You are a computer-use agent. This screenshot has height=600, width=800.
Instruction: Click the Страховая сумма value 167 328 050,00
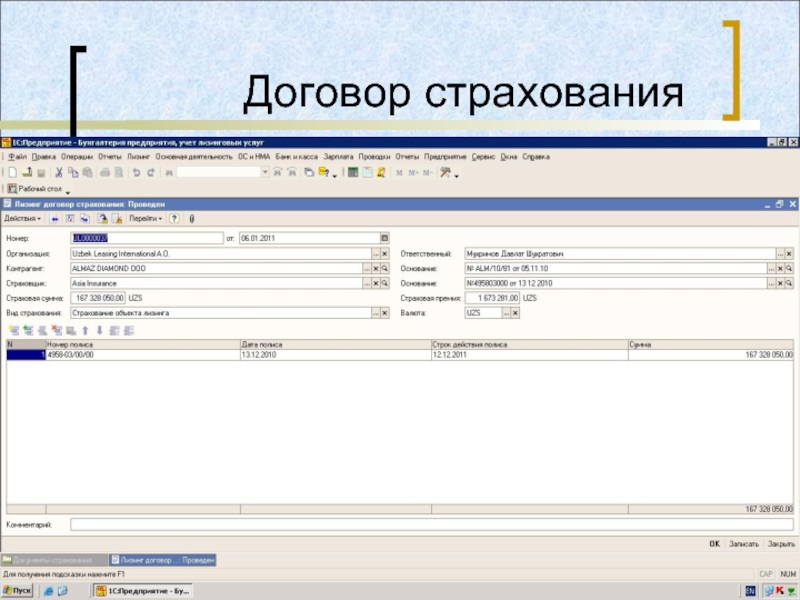pyautogui.click(x=98, y=298)
